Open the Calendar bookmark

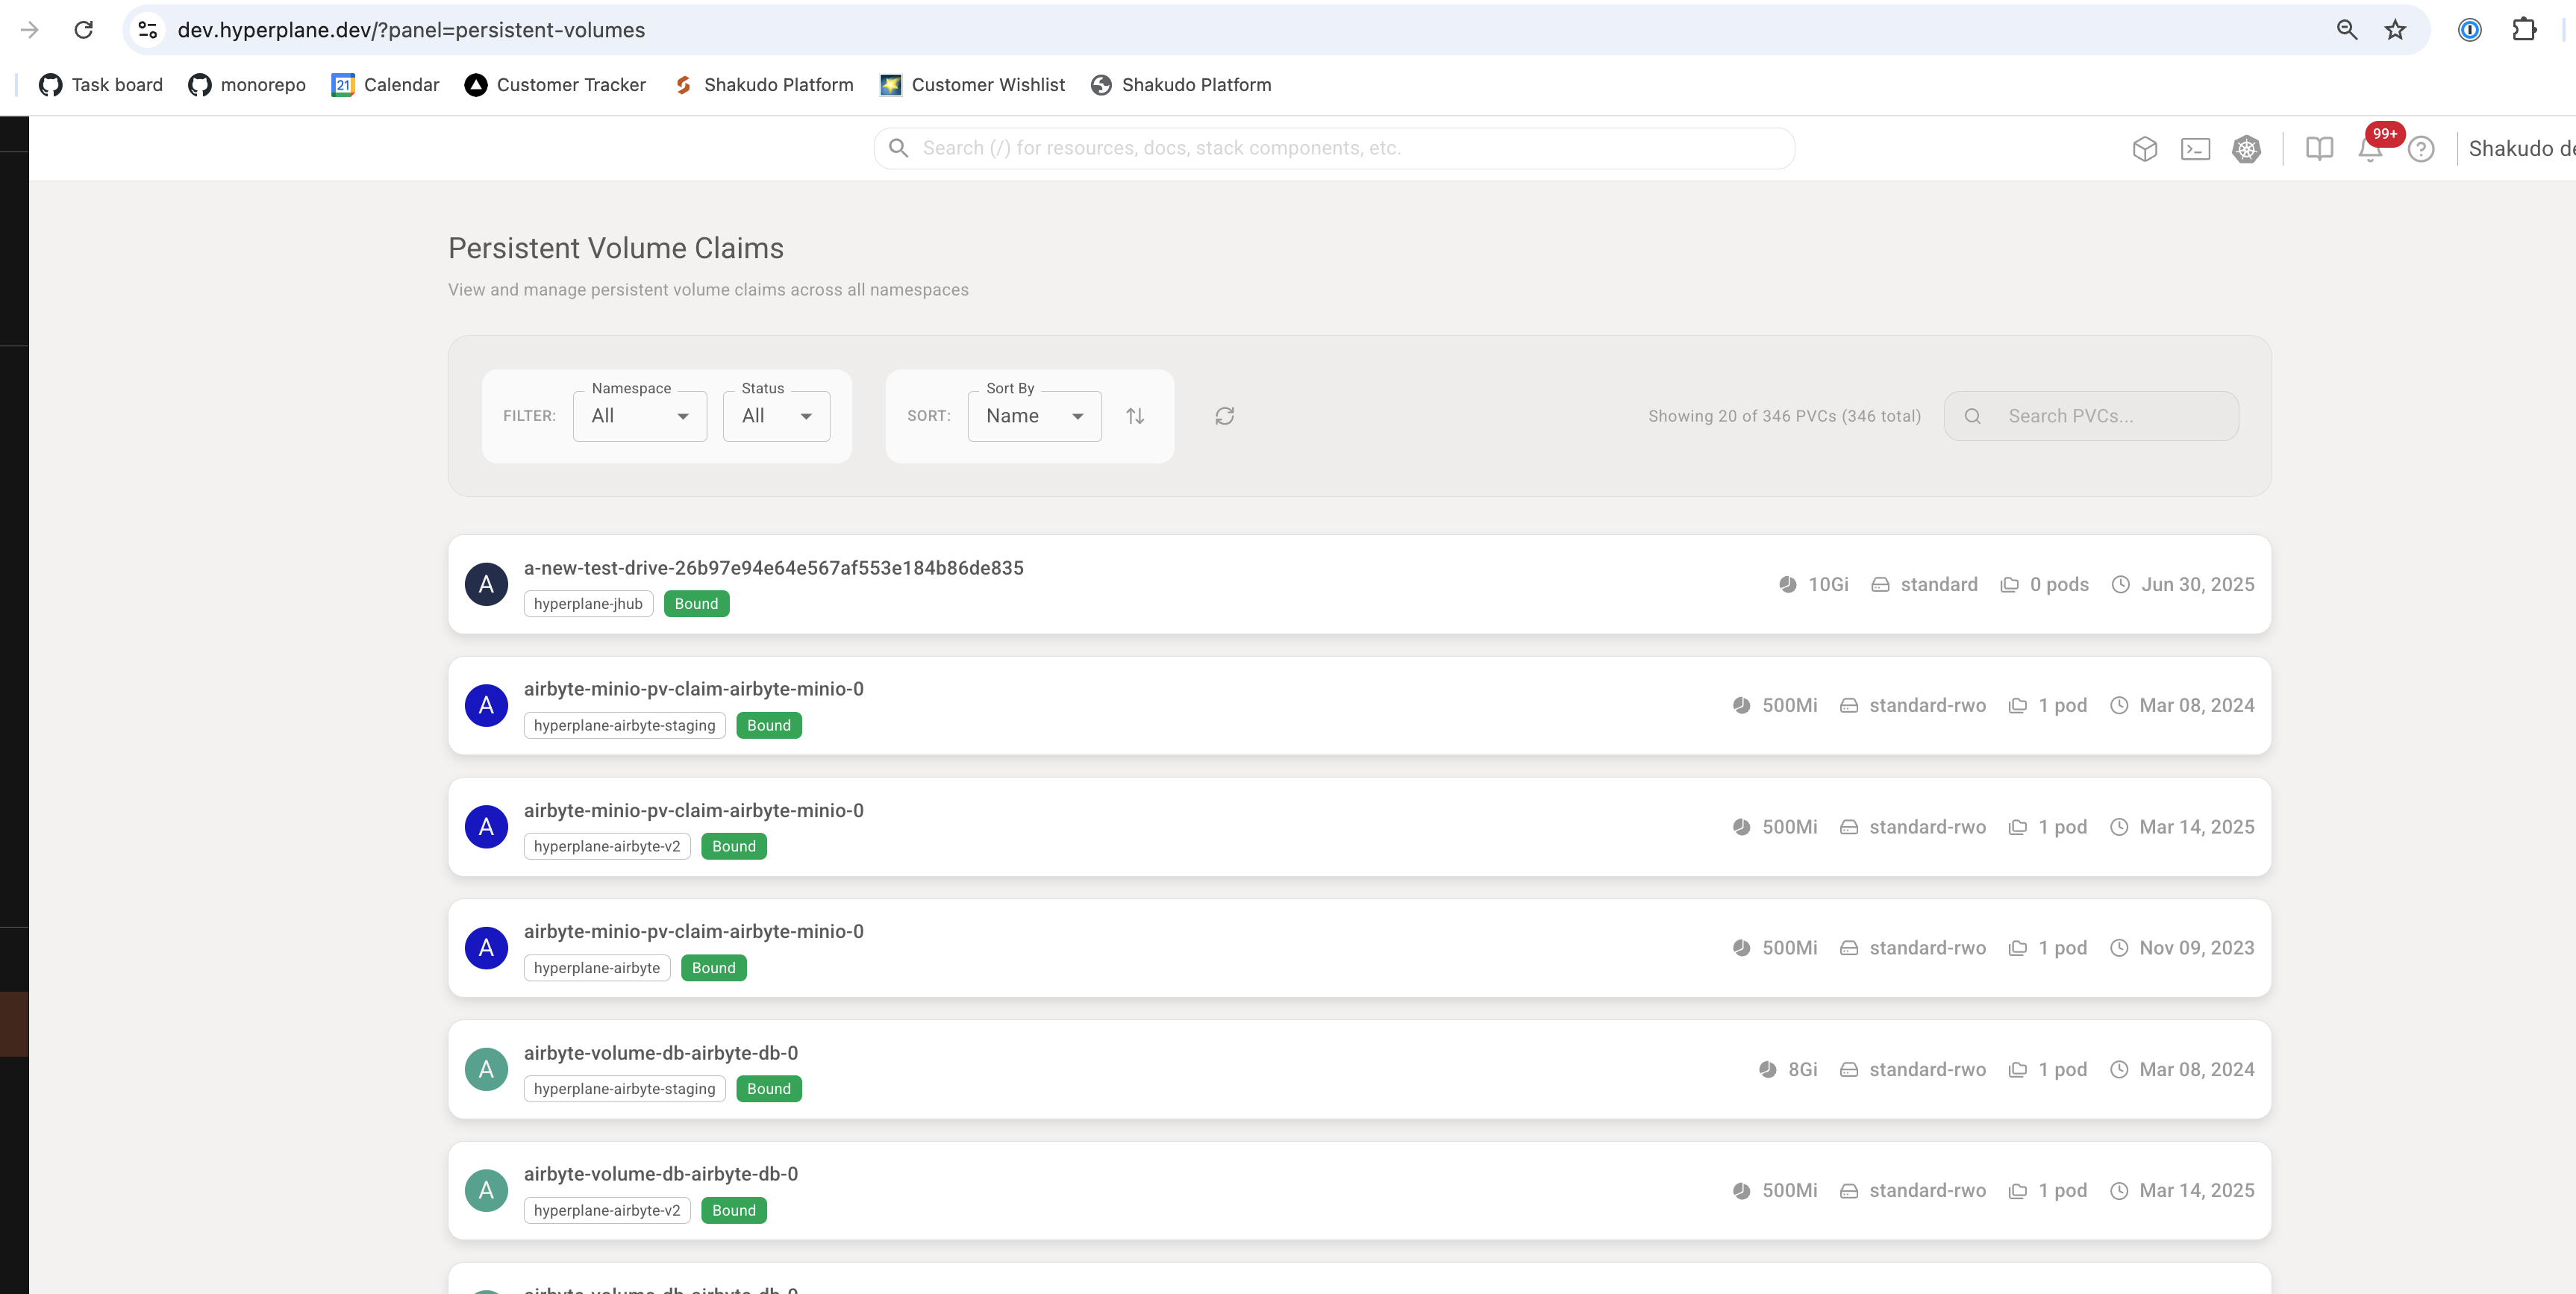point(385,85)
